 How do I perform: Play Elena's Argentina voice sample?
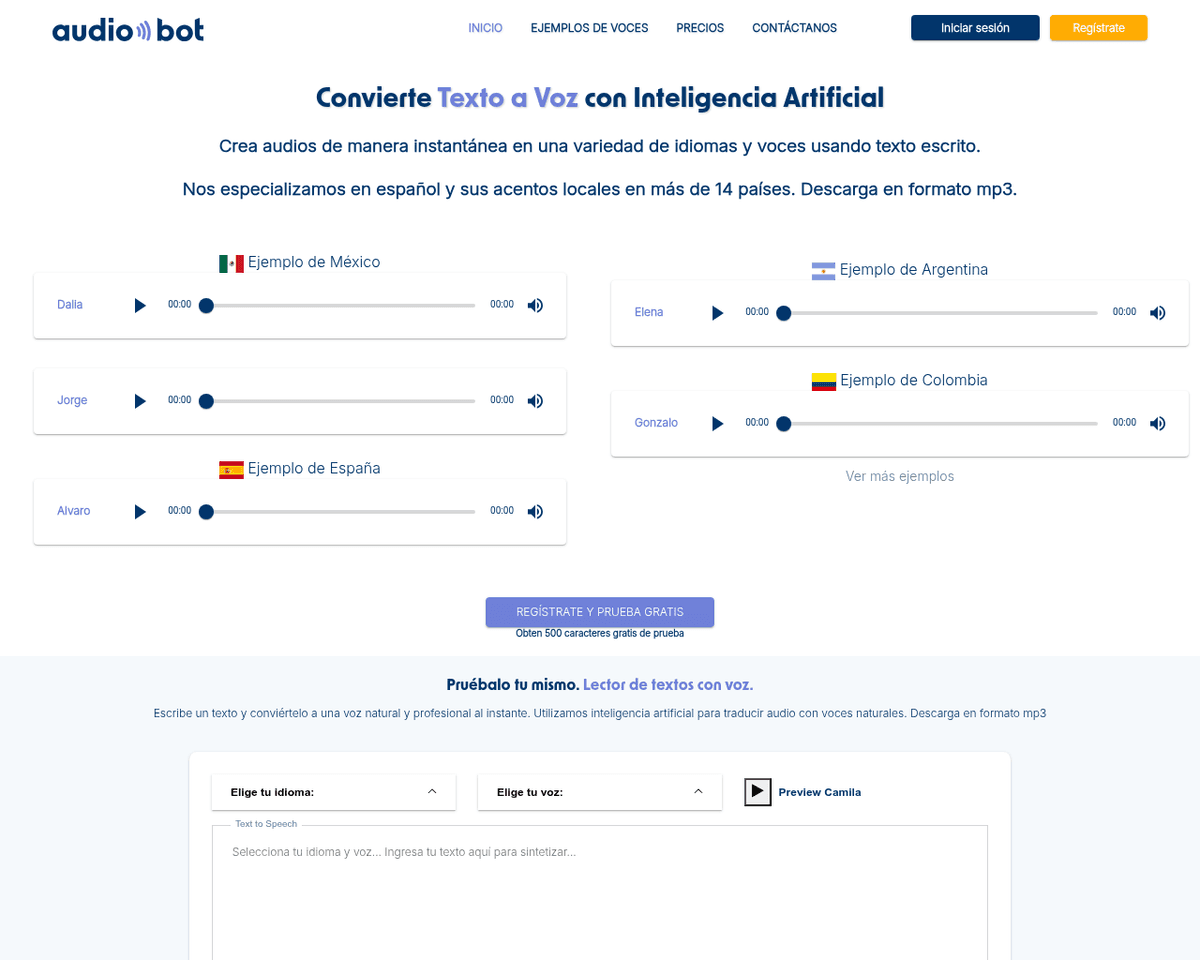(x=717, y=313)
